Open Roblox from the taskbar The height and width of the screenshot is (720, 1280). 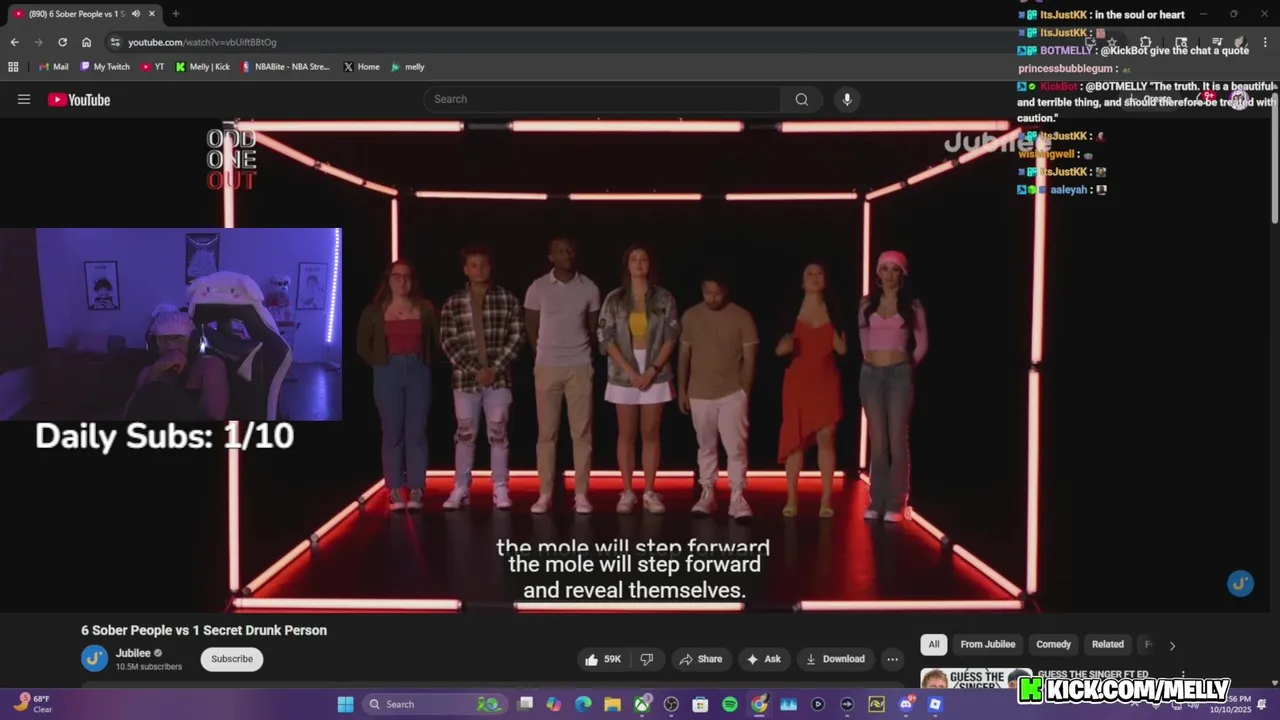click(x=935, y=704)
